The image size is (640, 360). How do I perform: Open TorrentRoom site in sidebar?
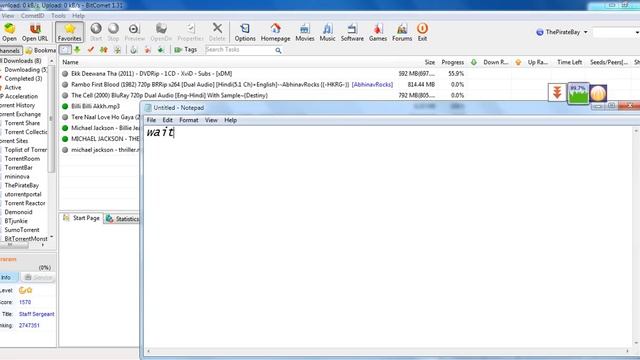click(x=22, y=158)
